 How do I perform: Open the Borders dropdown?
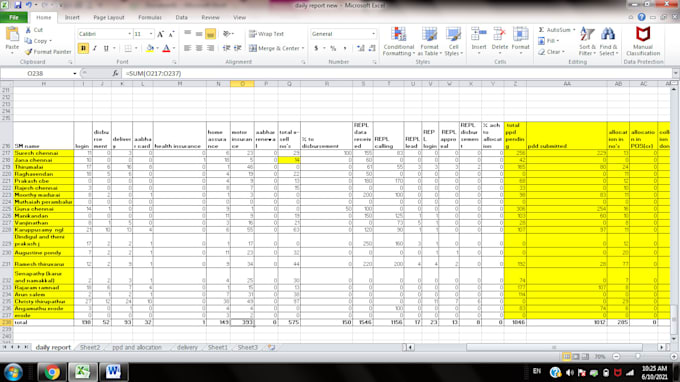(136, 48)
